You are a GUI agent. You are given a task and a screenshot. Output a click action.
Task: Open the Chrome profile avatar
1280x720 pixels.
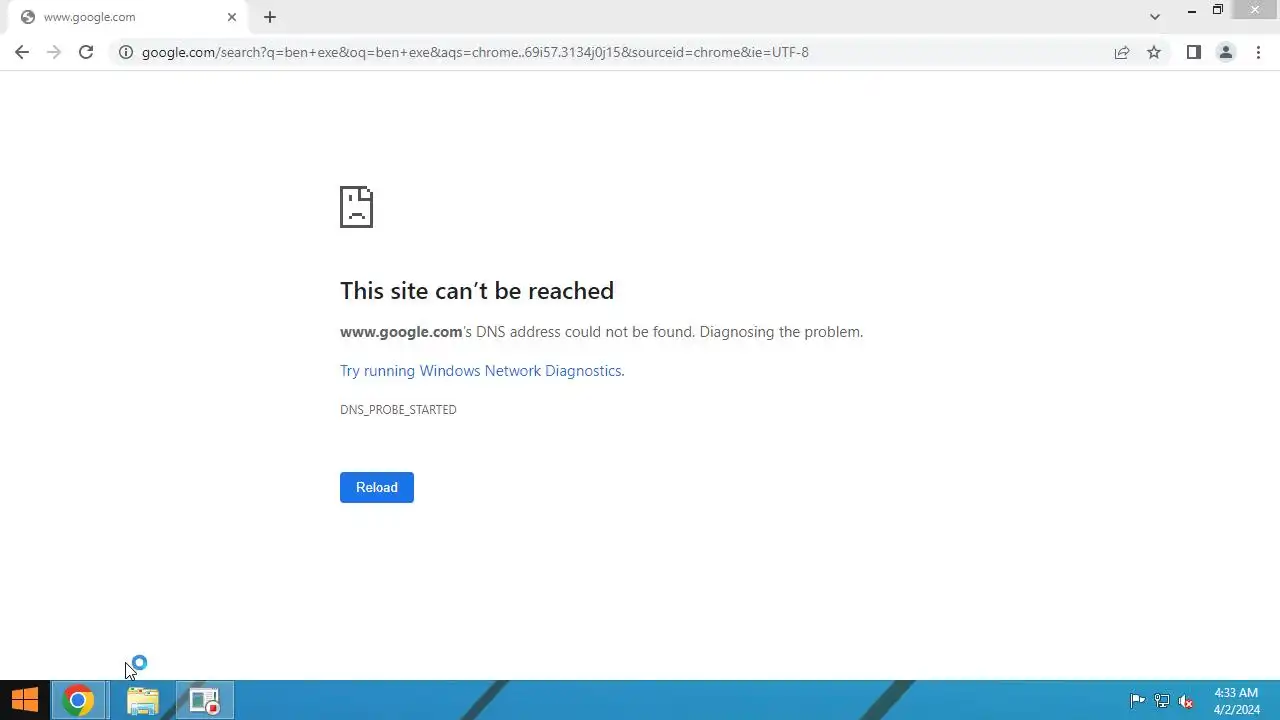coord(1225,52)
